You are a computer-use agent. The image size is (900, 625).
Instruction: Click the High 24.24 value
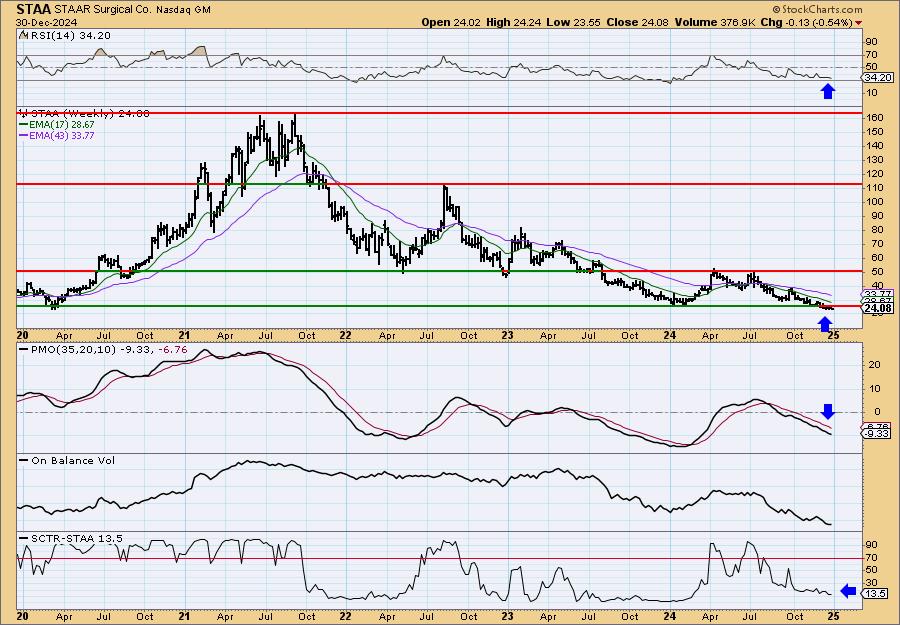click(x=513, y=22)
